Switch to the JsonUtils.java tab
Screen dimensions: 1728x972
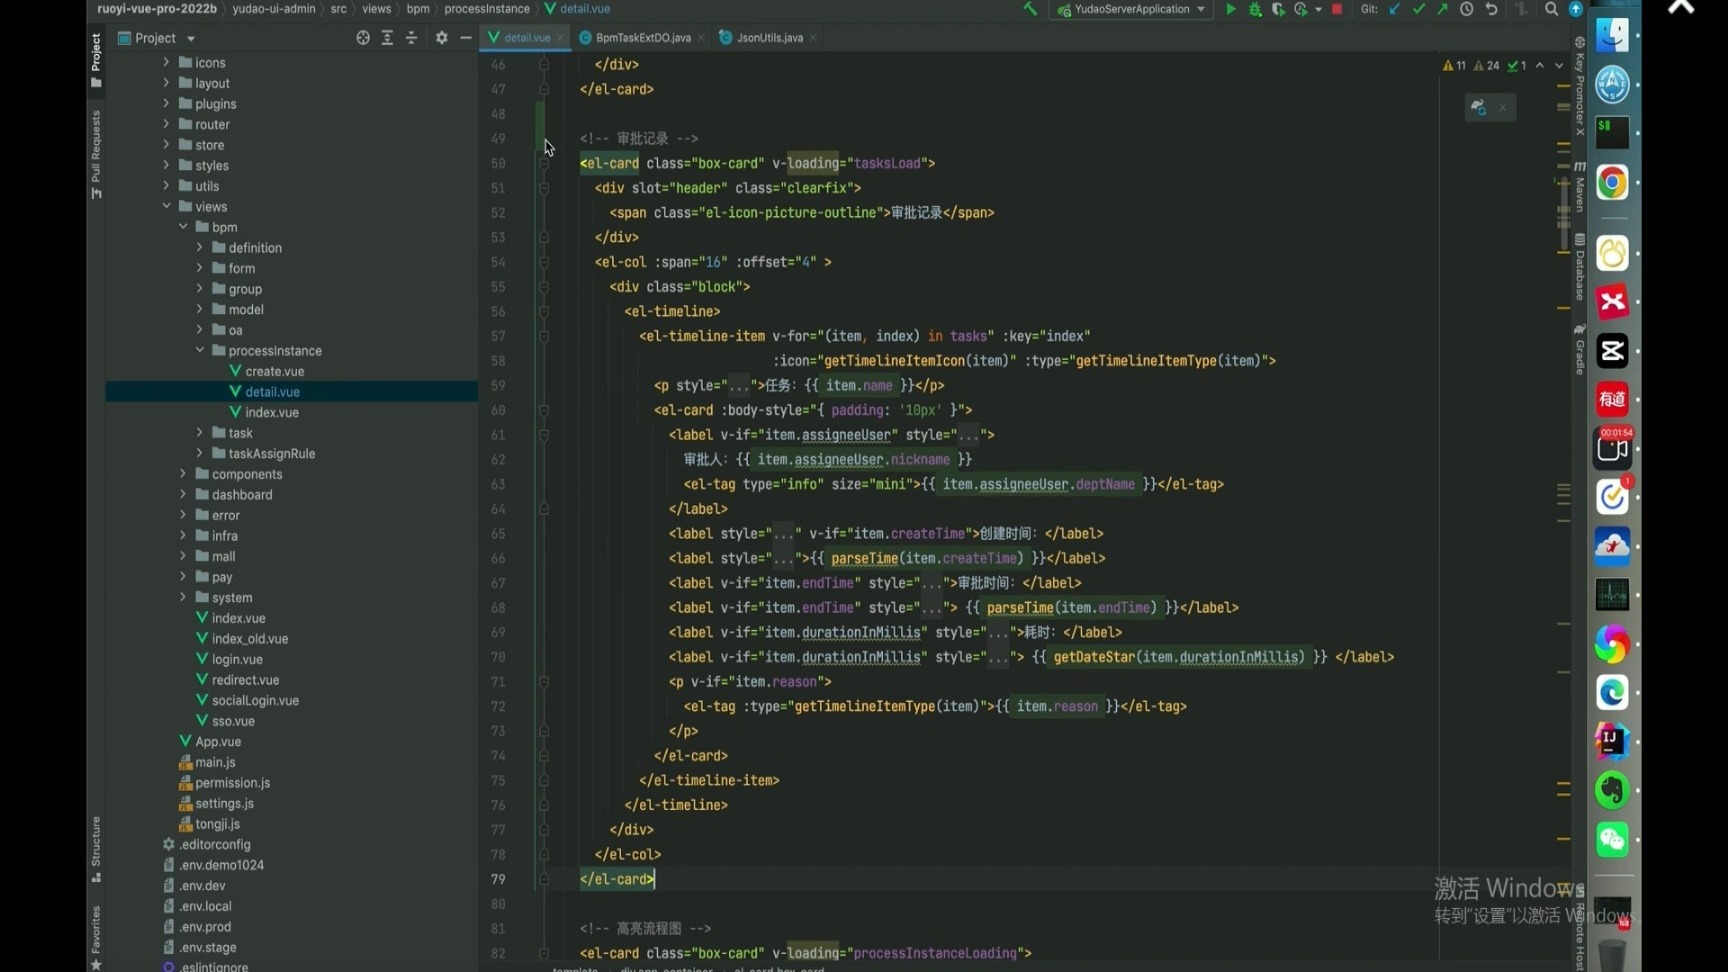[x=769, y=38]
